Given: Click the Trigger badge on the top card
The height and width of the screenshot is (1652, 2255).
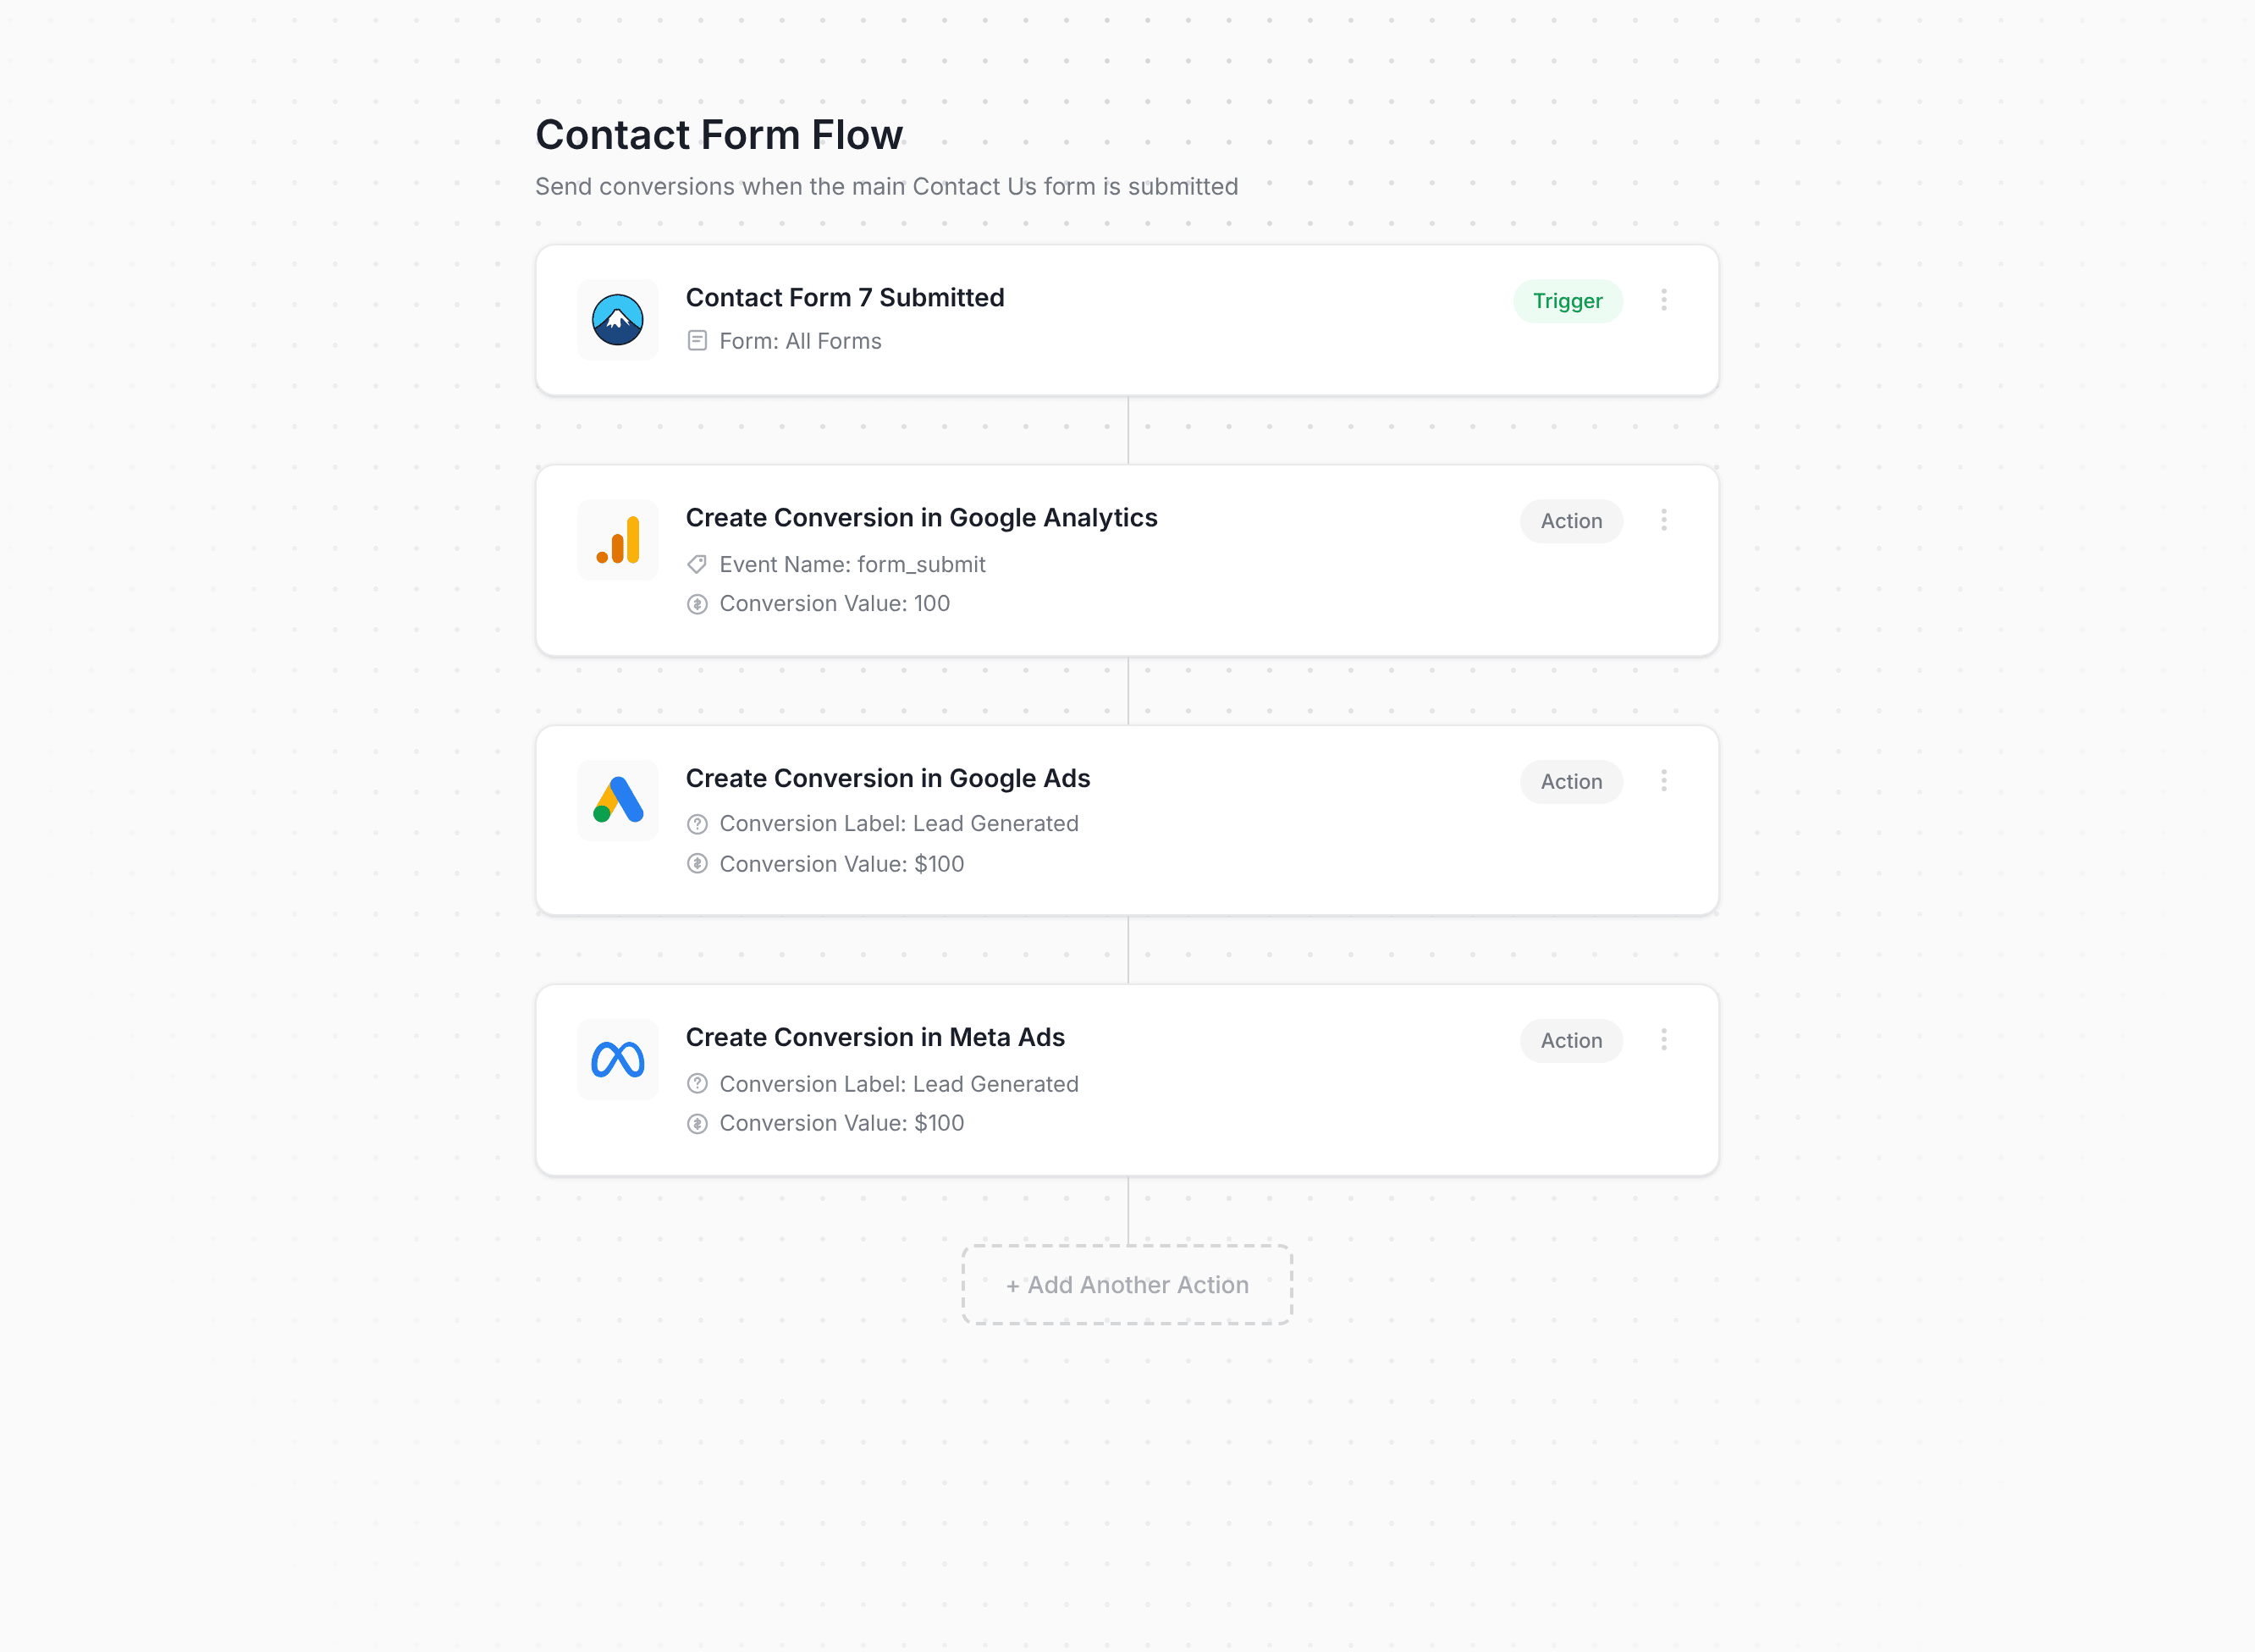Looking at the screenshot, I should [1567, 301].
